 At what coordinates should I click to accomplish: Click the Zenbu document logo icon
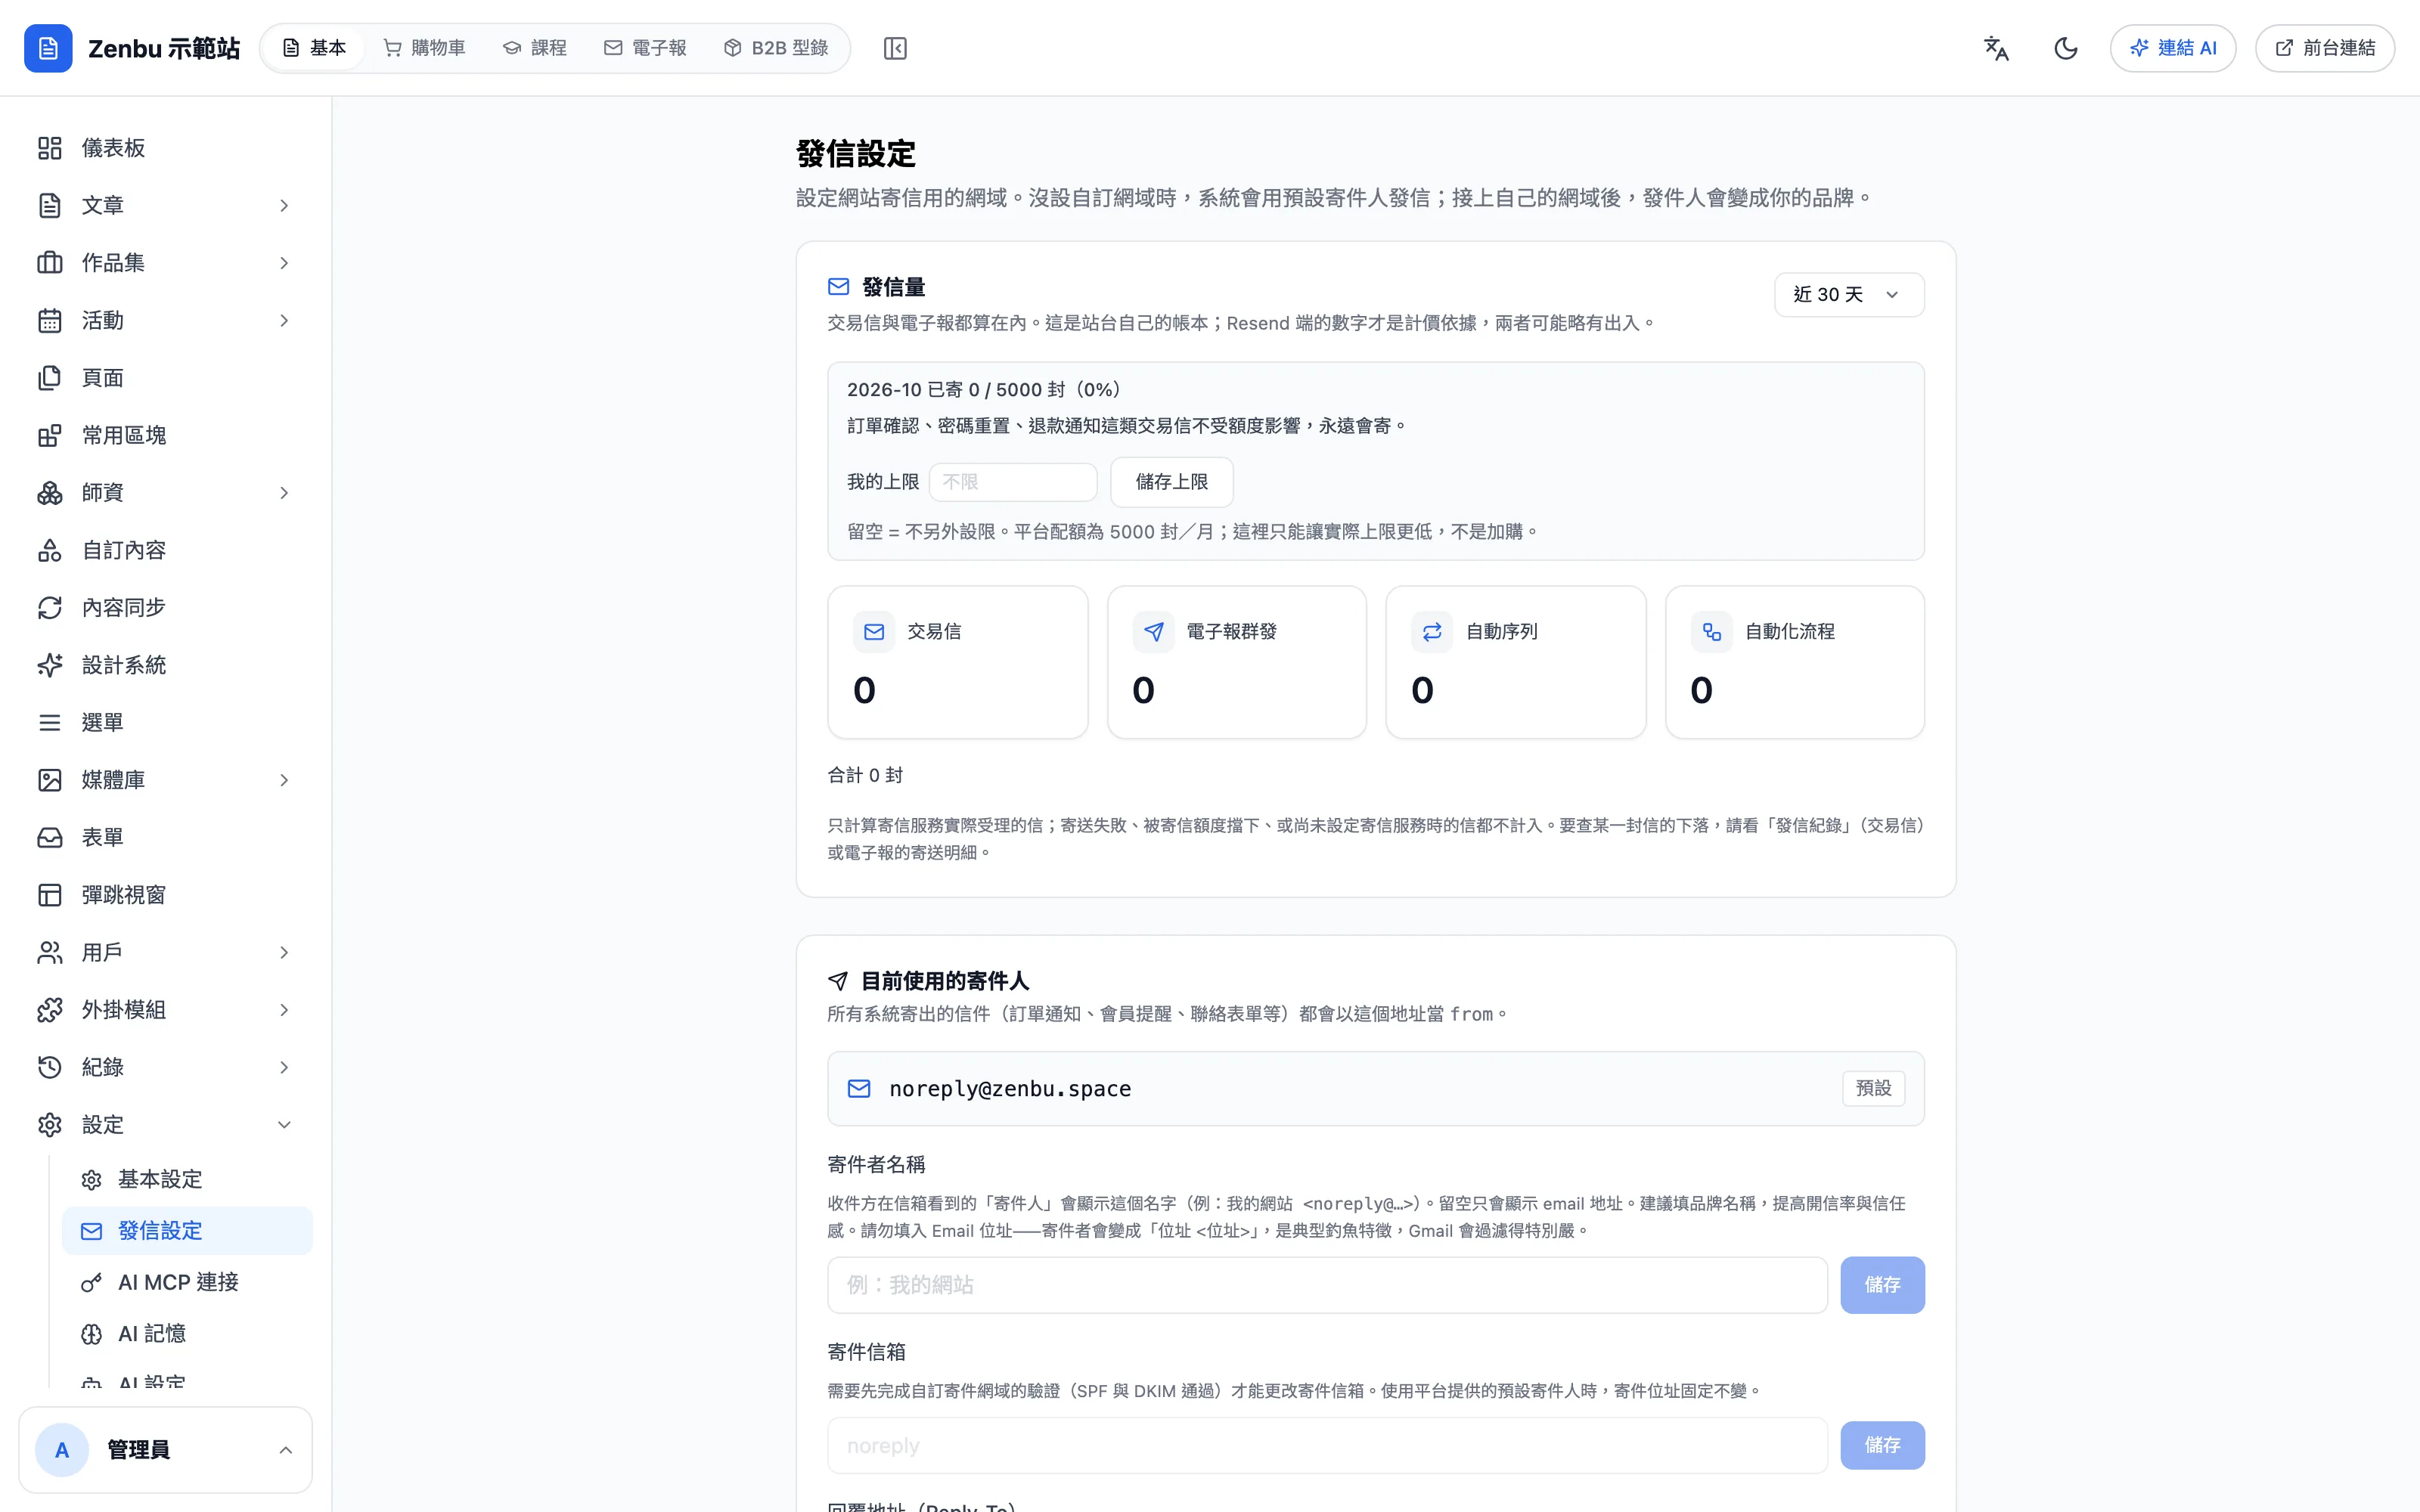[x=48, y=48]
